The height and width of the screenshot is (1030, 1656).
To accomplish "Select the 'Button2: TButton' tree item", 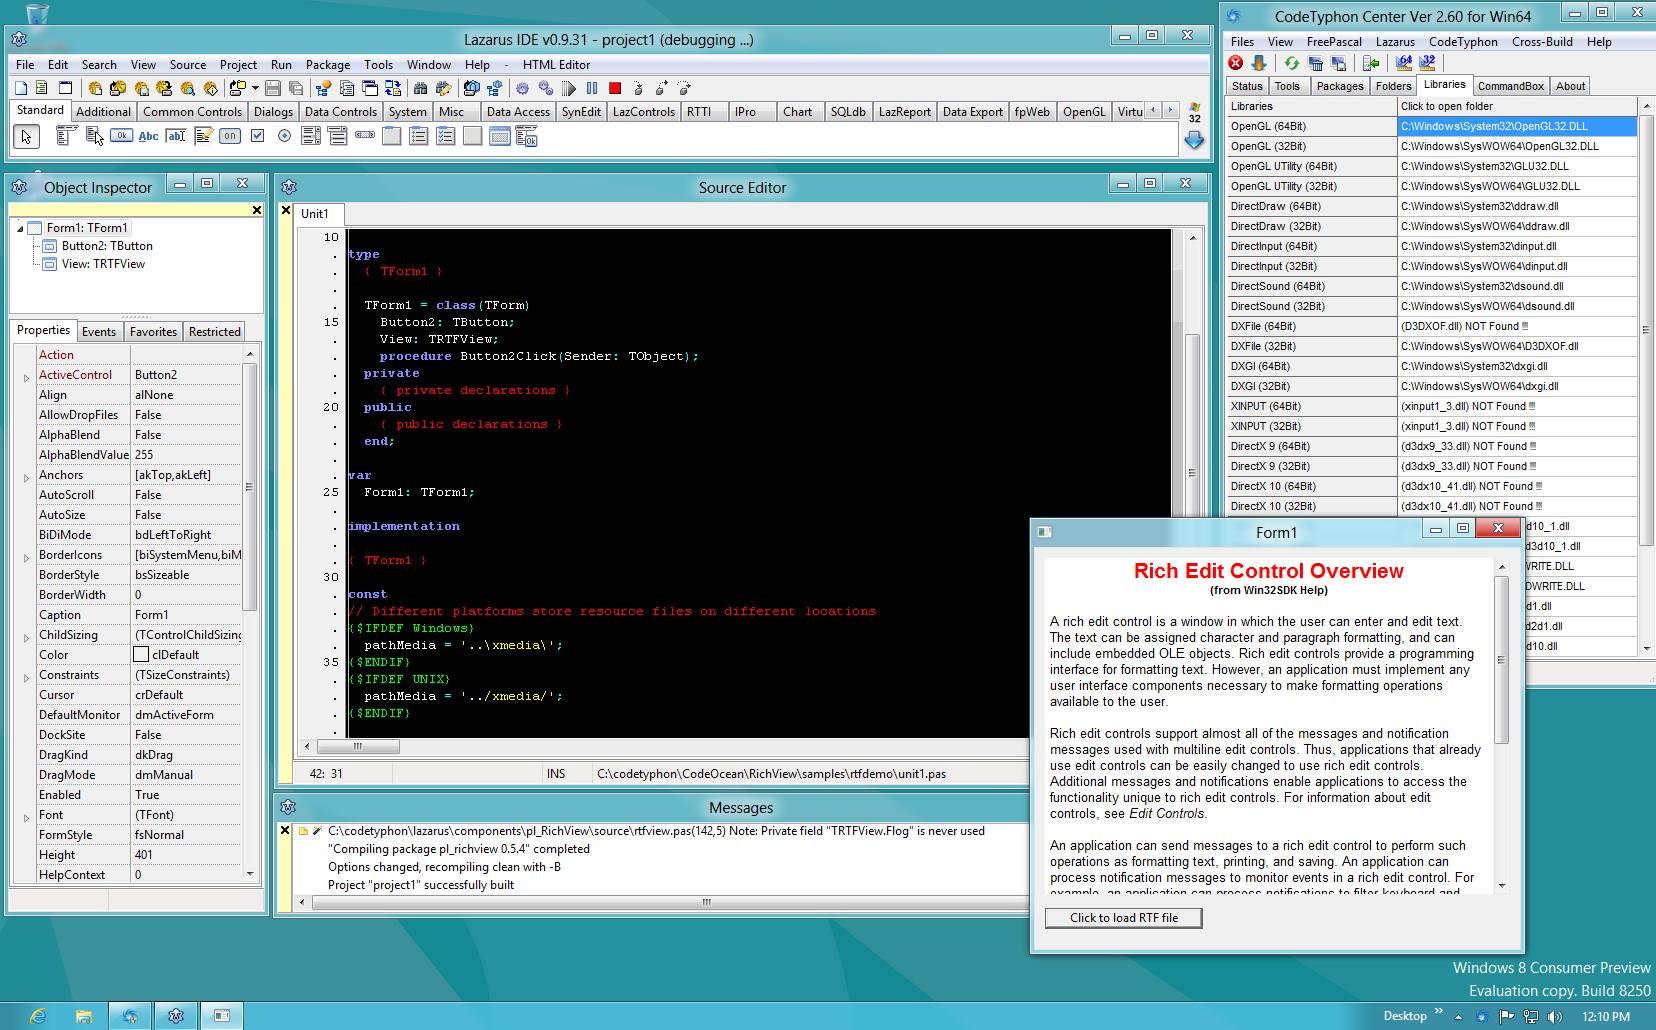I will pos(107,246).
